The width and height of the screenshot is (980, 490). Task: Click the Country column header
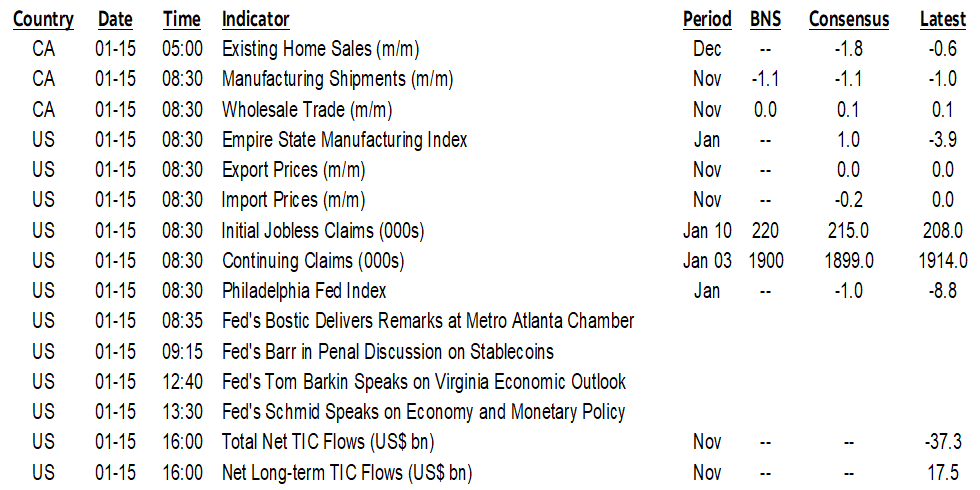[x=43, y=19]
